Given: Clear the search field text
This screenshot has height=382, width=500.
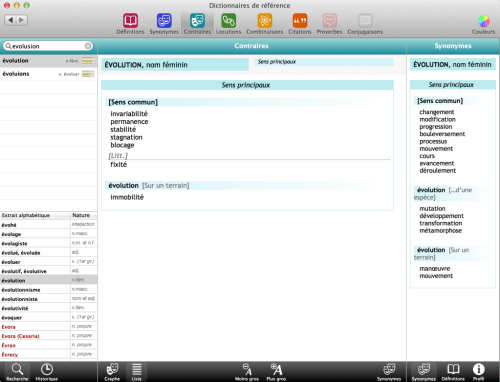Looking at the screenshot, I should coord(88,46).
